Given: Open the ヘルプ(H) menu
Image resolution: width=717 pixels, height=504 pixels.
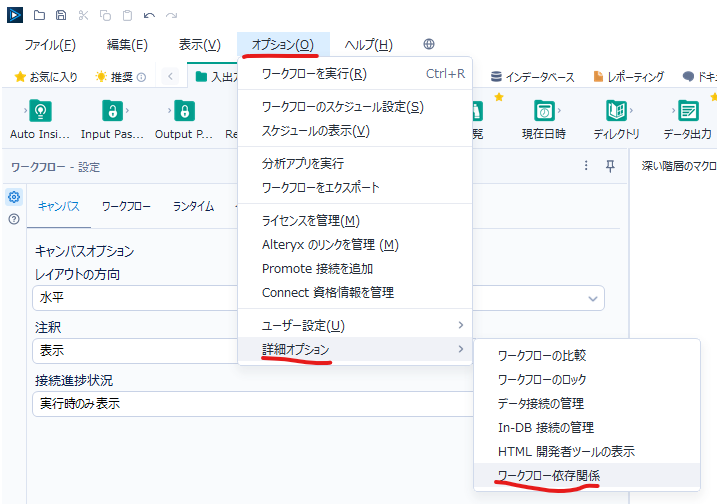Looking at the screenshot, I should pos(369,45).
